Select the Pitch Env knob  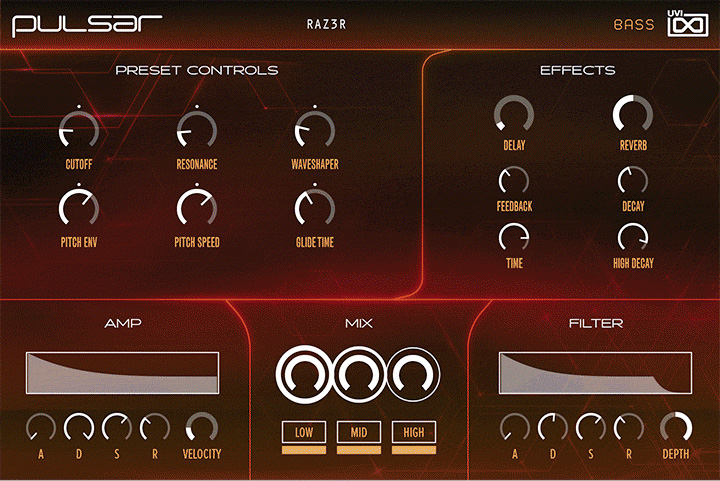coord(79,208)
